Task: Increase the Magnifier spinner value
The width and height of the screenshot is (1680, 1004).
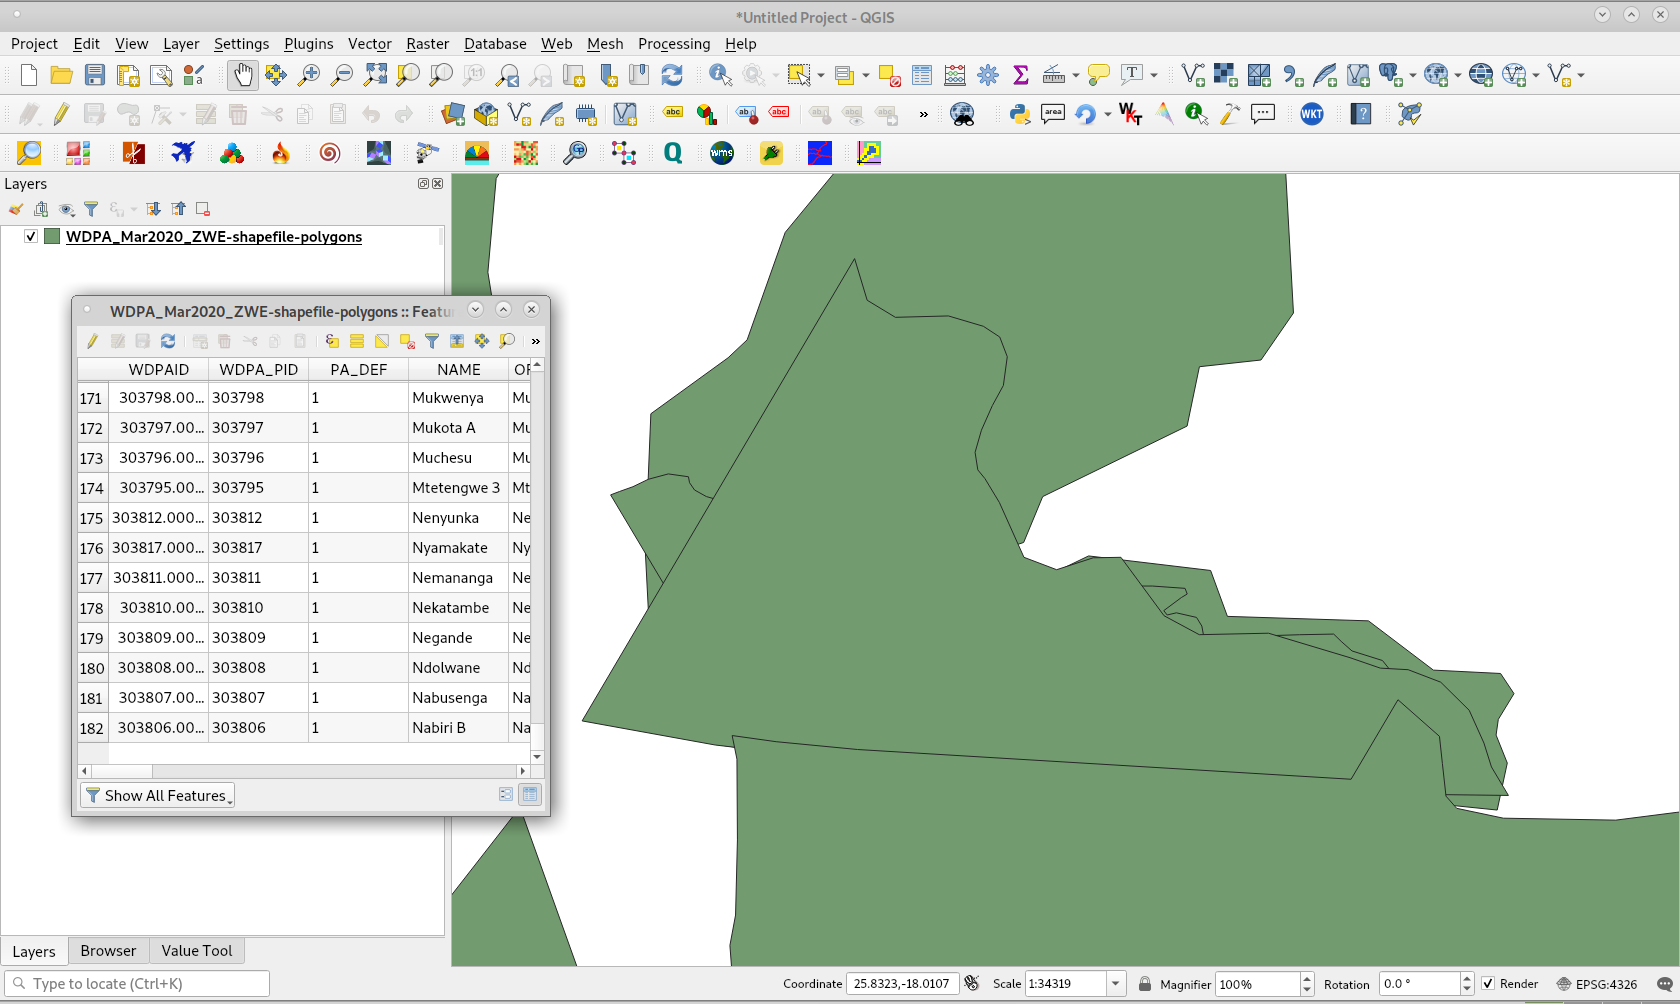Action: pos(1307,978)
